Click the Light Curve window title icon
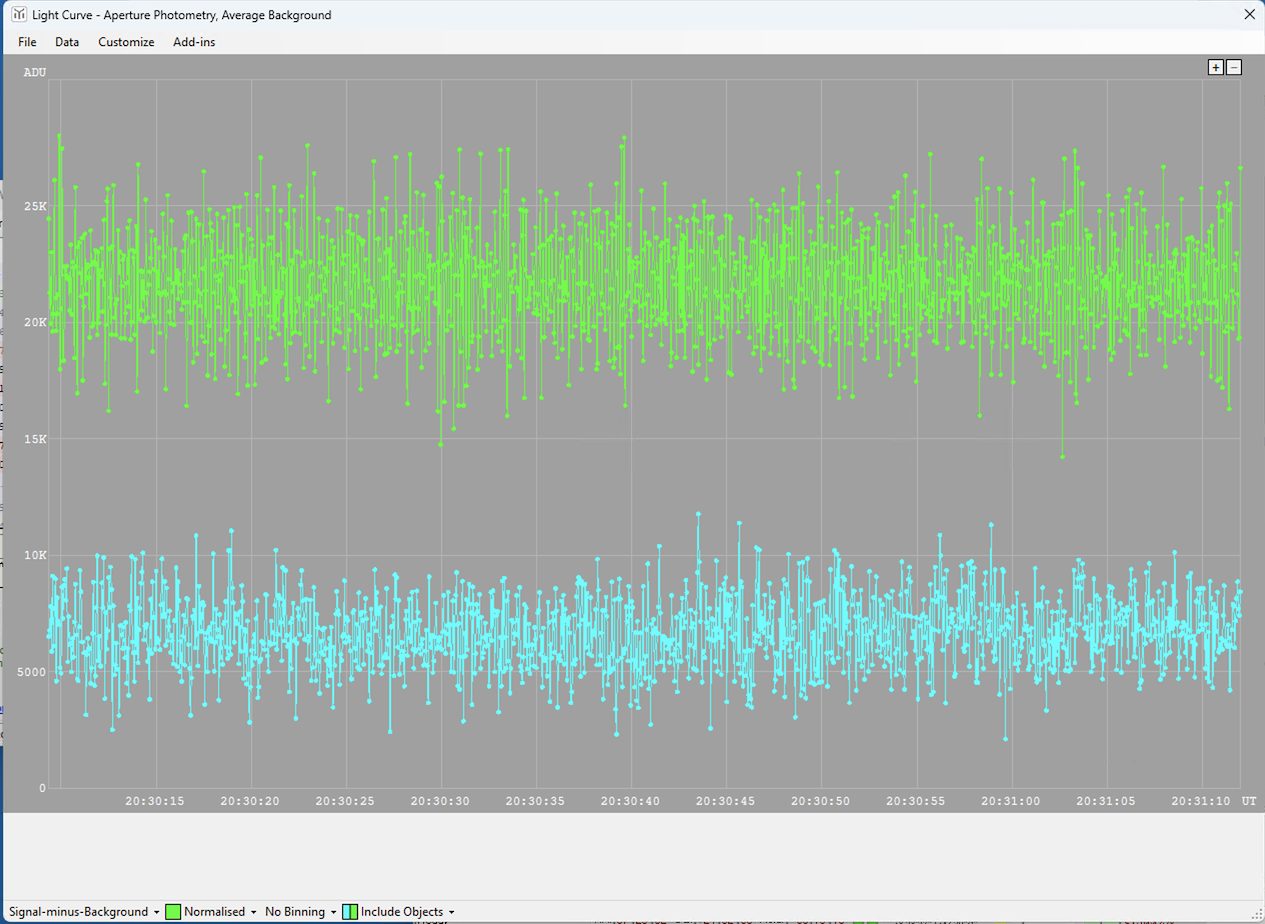Viewport: 1265px width, 924px height. coord(19,15)
